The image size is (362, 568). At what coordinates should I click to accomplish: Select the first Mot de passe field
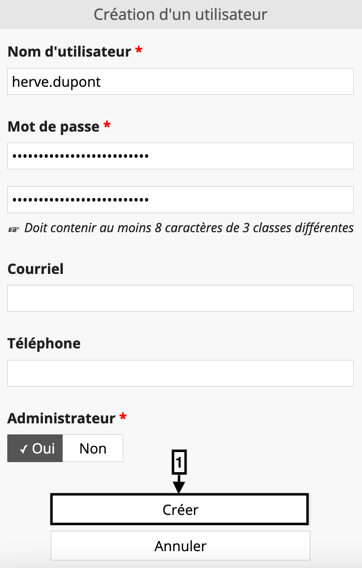tap(180, 156)
